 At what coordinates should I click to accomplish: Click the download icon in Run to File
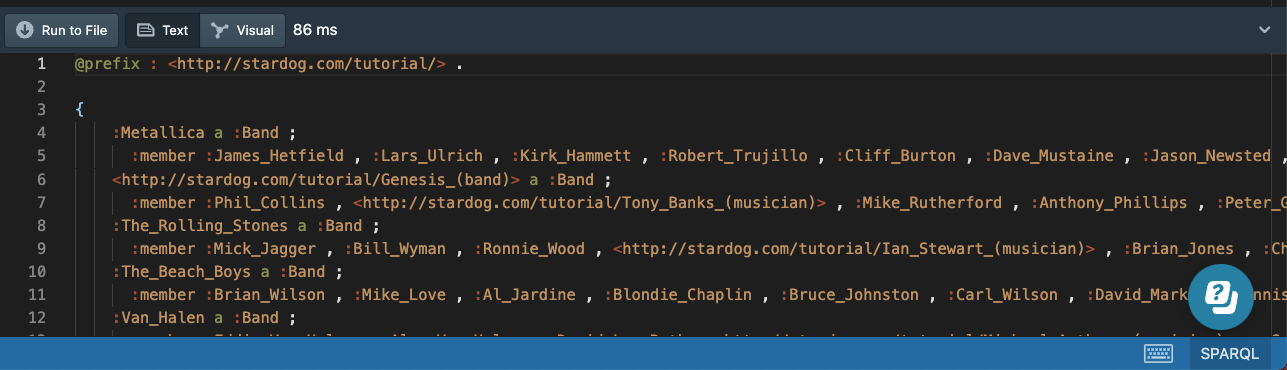pos(25,30)
